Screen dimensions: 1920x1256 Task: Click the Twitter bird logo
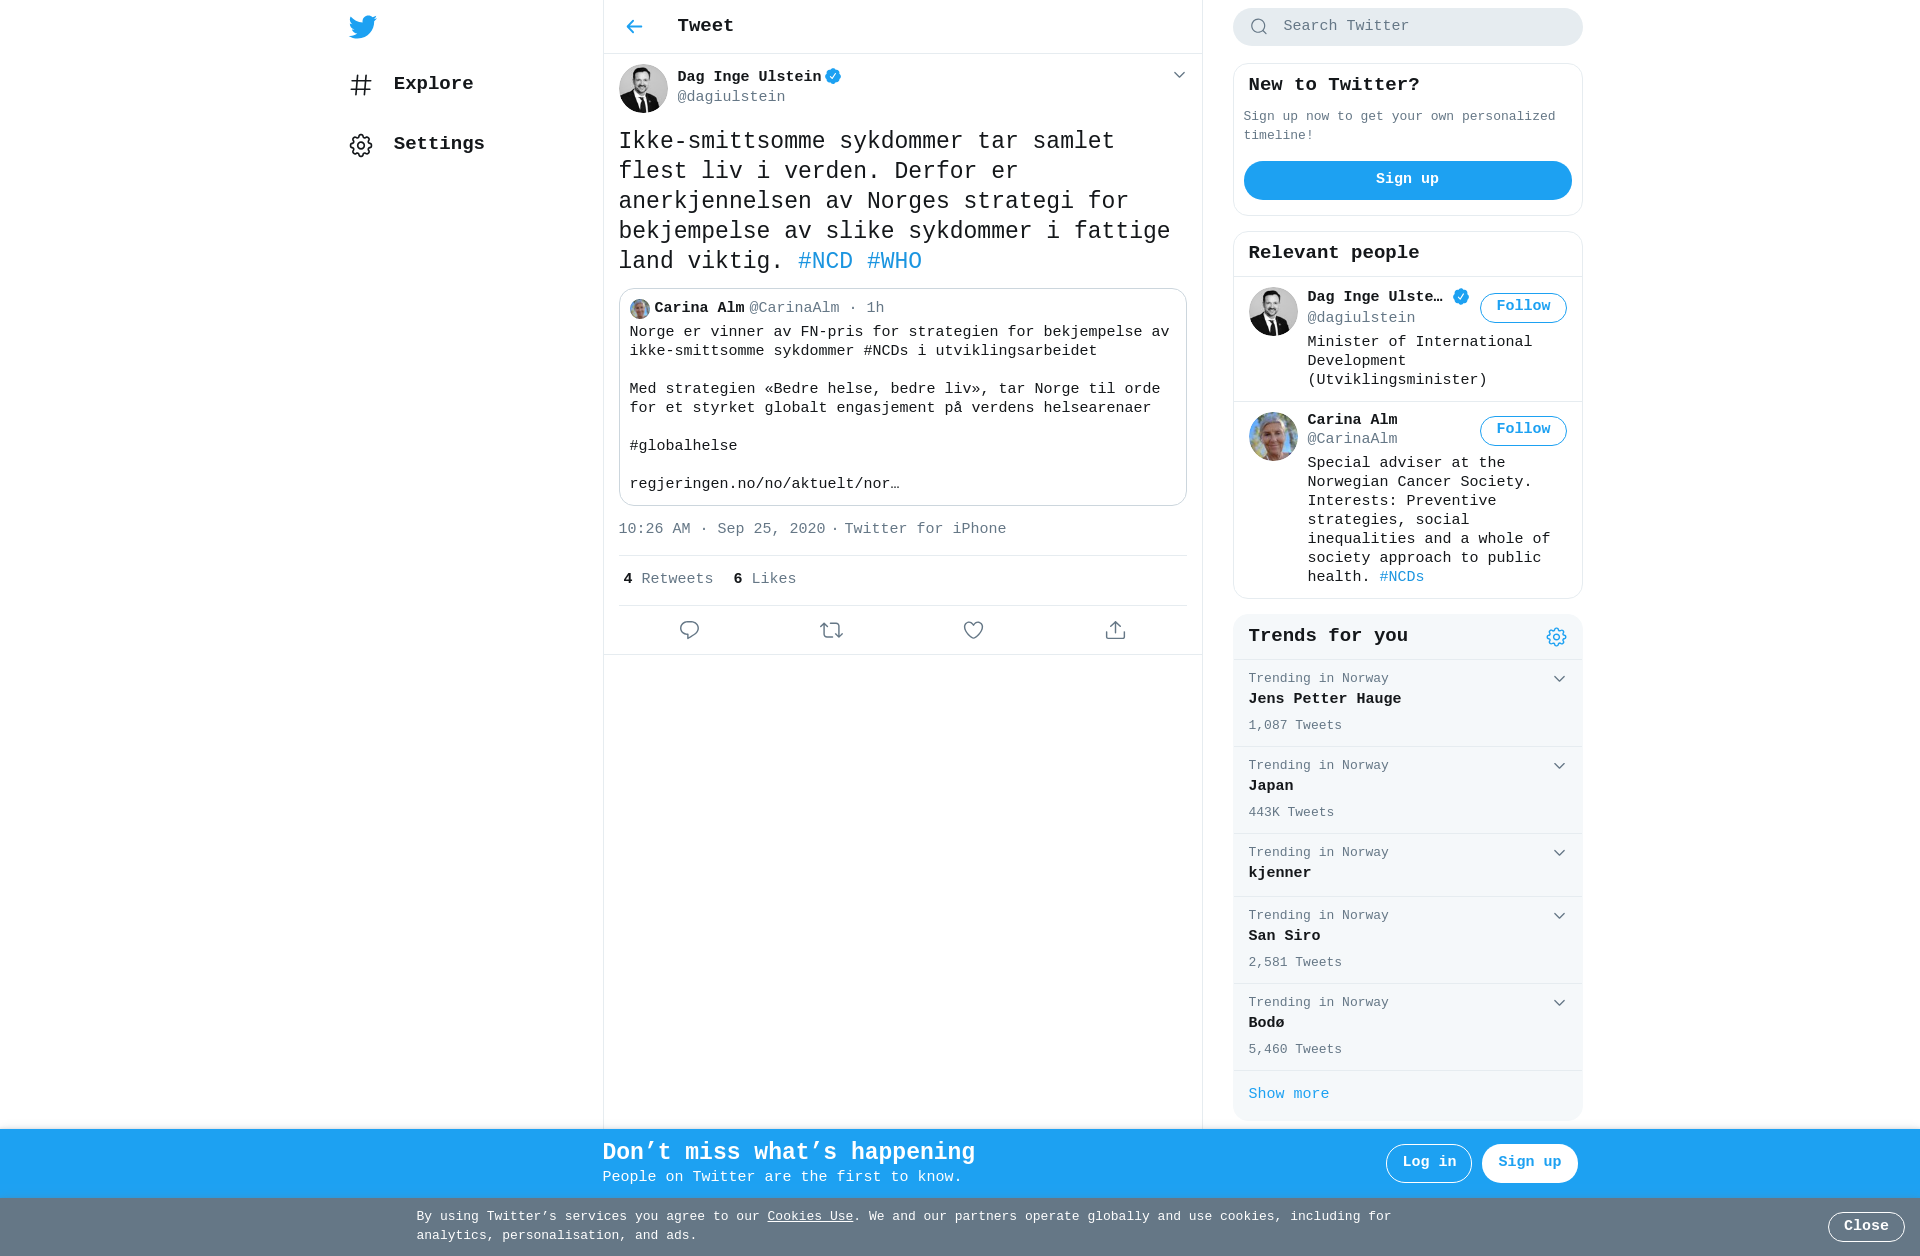click(x=363, y=27)
